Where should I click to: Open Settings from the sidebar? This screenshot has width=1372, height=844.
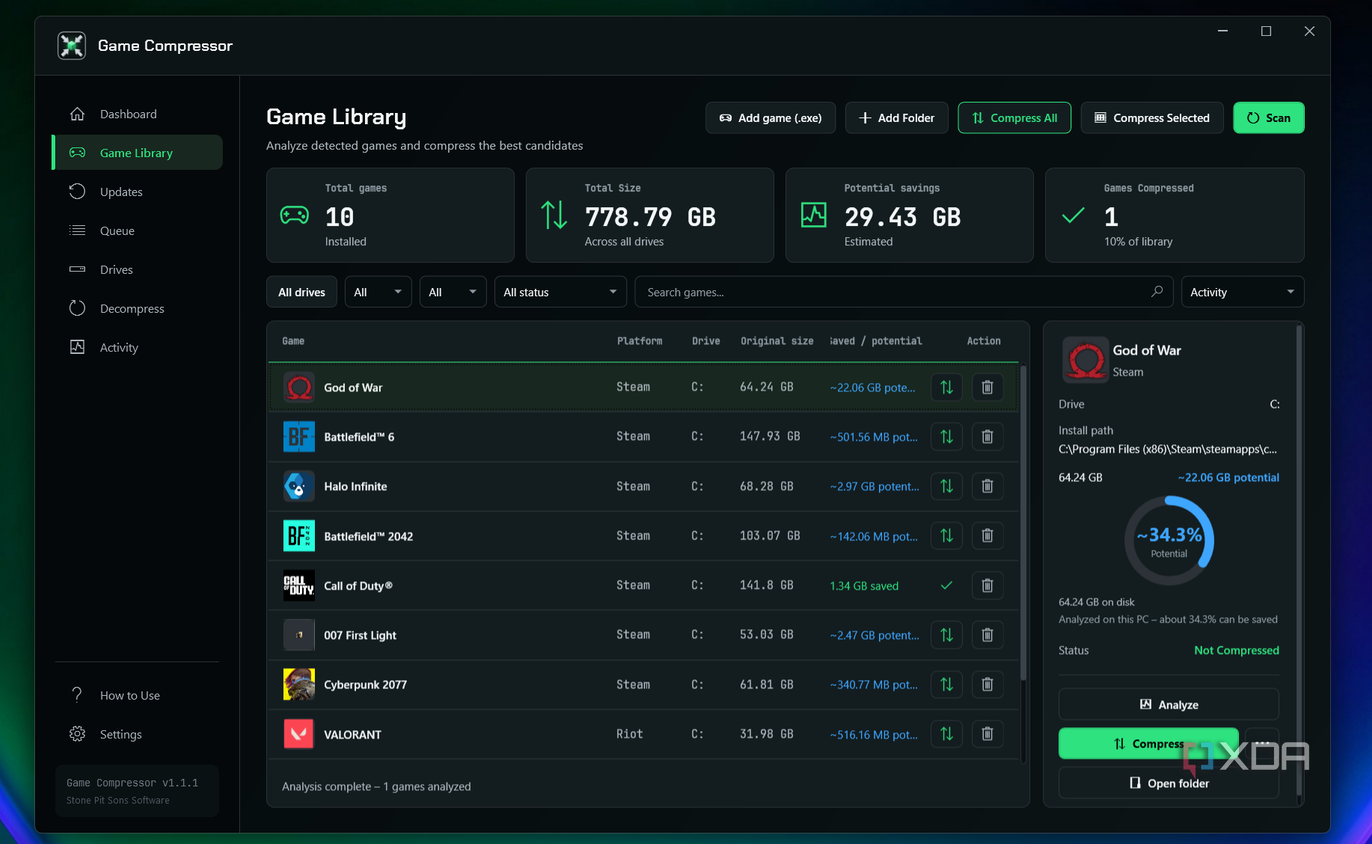(137, 735)
